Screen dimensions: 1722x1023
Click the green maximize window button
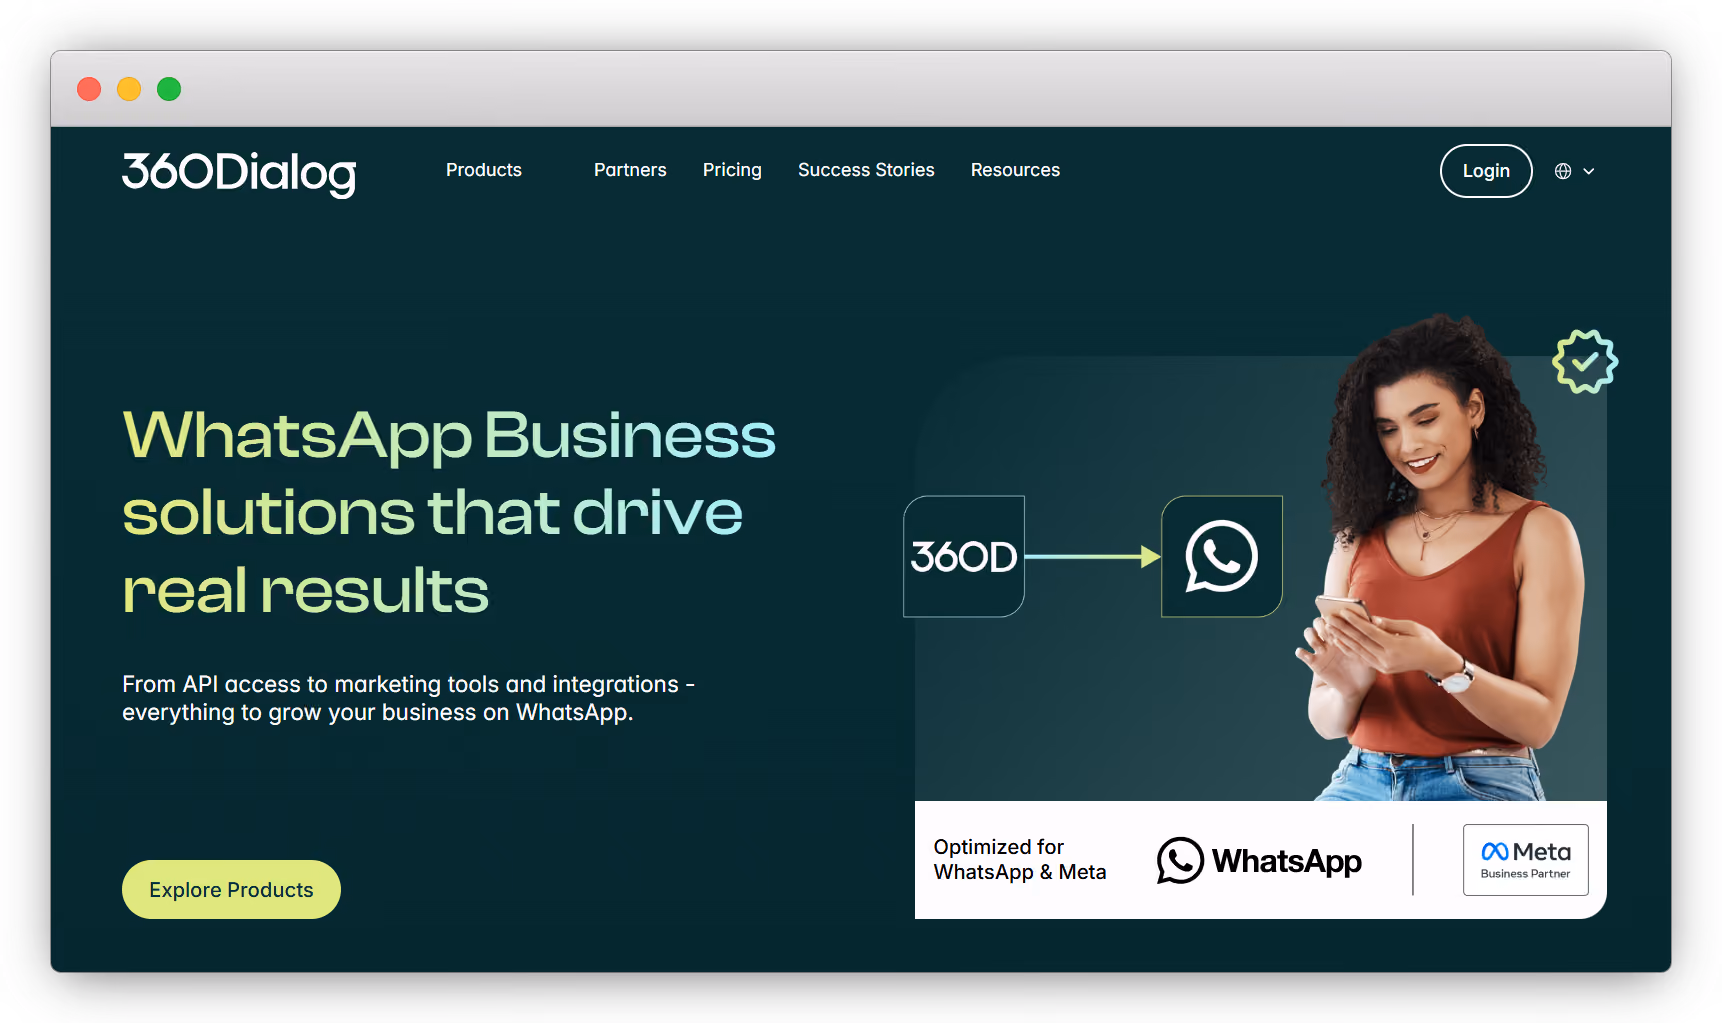pyautogui.click(x=169, y=89)
